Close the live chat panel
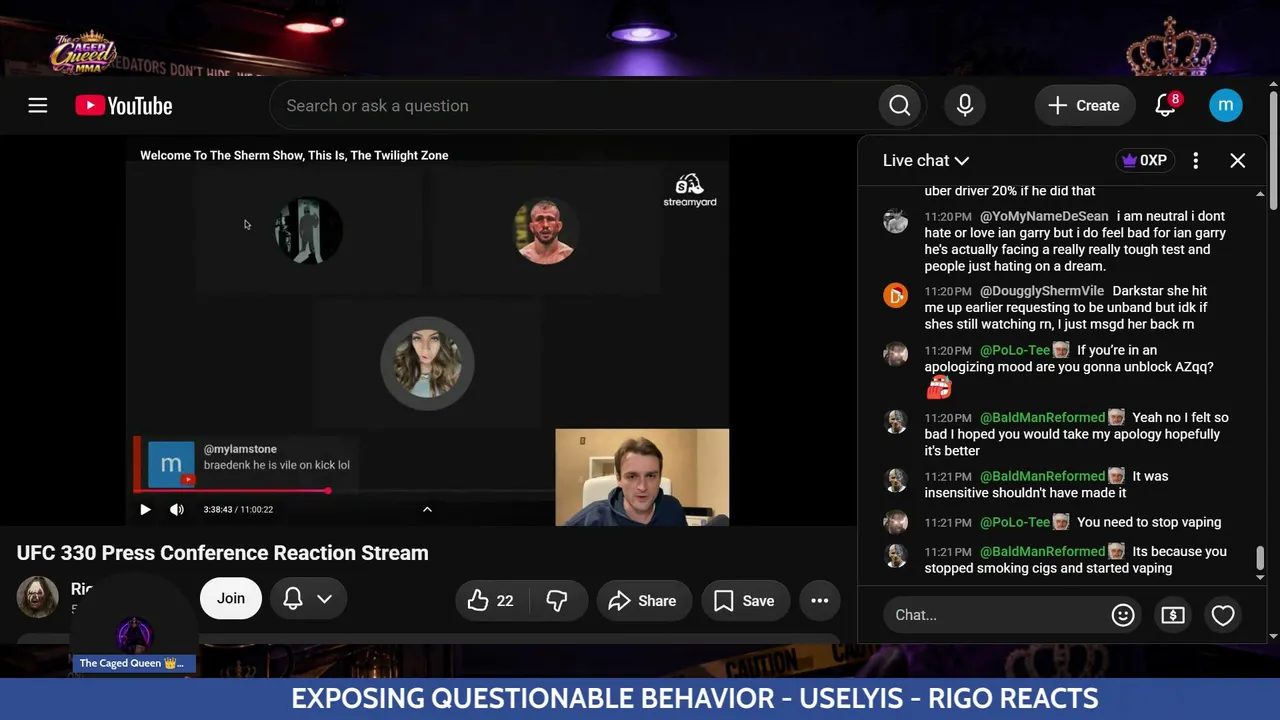Image resolution: width=1280 pixels, height=720 pixels. pyautogui.click(x=1238, y=160)
